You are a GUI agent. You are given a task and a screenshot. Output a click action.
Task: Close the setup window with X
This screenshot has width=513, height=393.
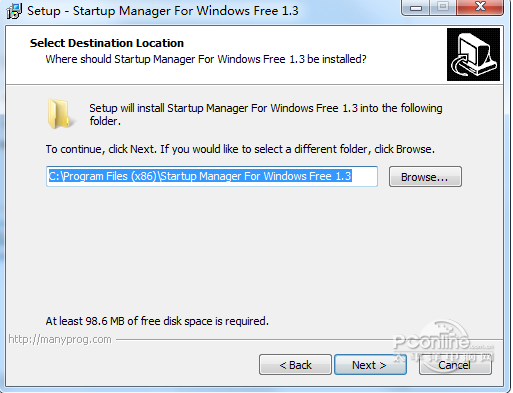480,7
